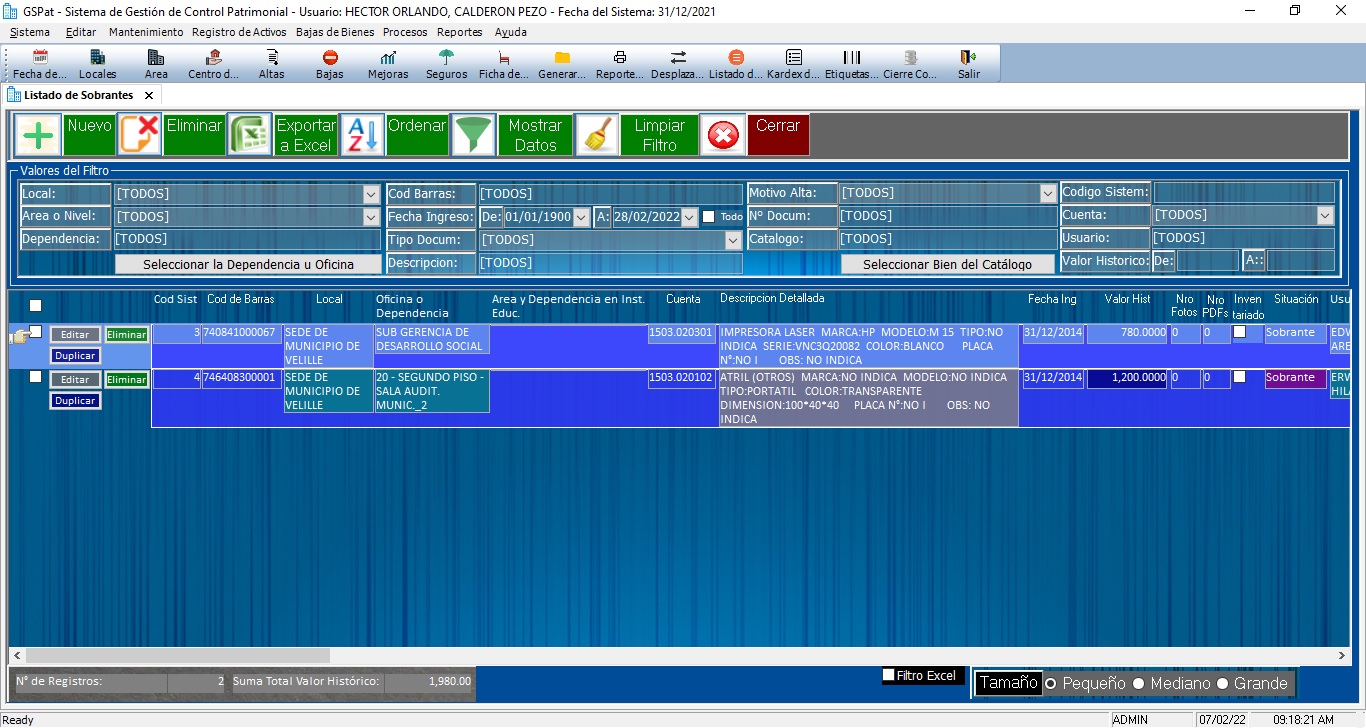Screen dimensions: 1366x728
Task: Click the red X close icon beside Cerrar
Action: pos(722,135)
